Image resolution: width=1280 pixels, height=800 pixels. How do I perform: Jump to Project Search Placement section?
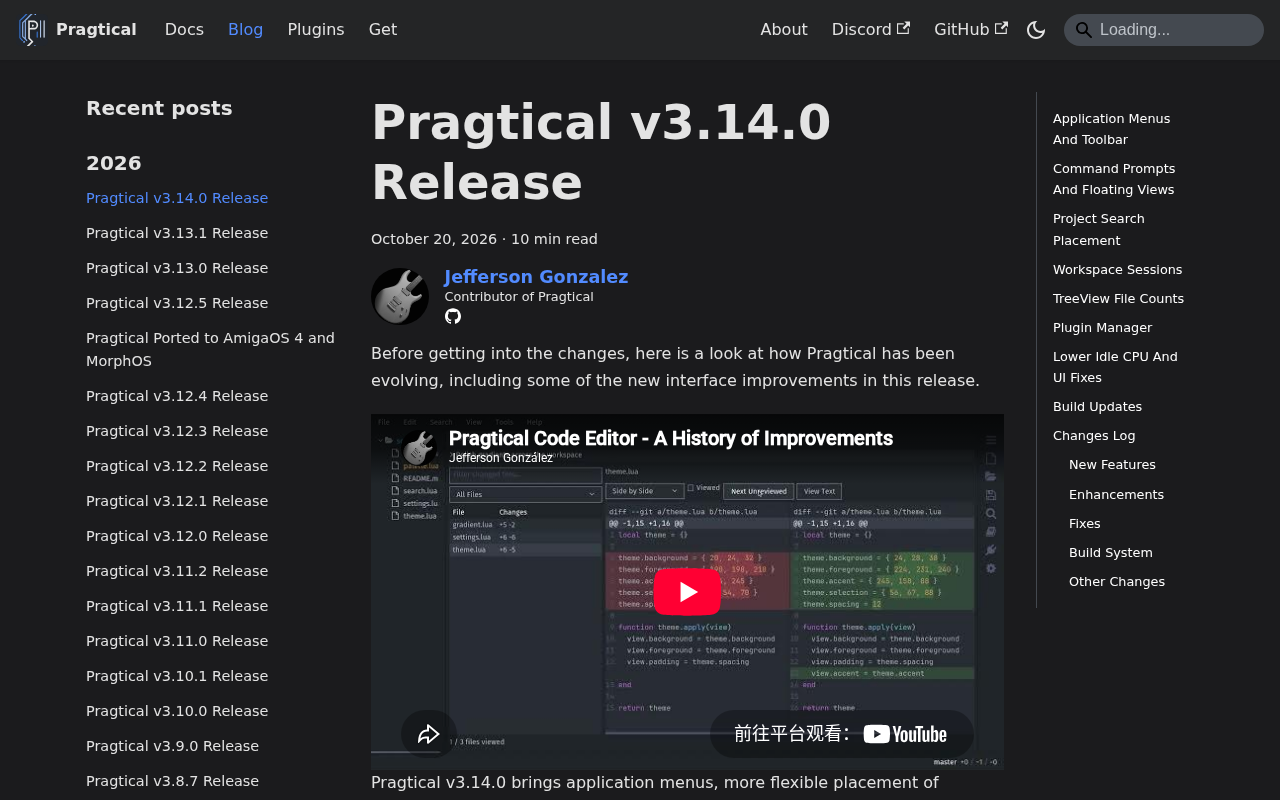pos(1099,230)
